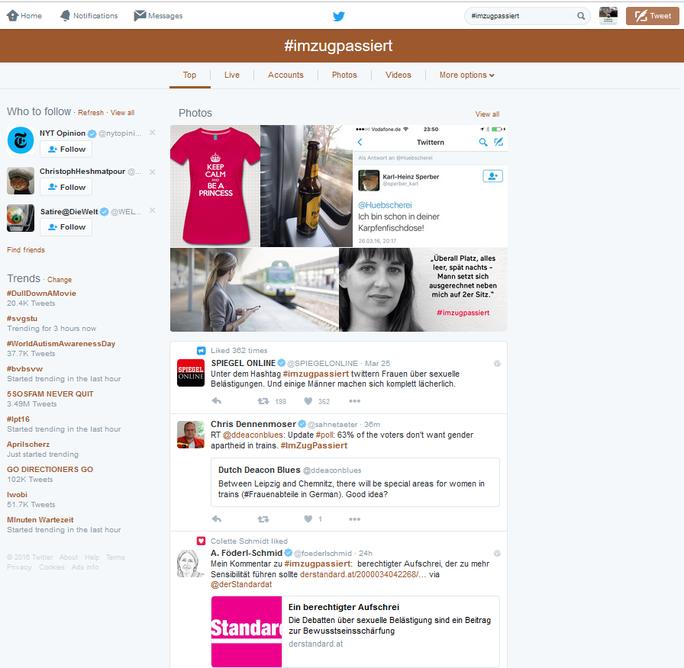Follow Satire@DieWelt
The height and width of the screenshot is (668, 684).
(x=66, y=227)
